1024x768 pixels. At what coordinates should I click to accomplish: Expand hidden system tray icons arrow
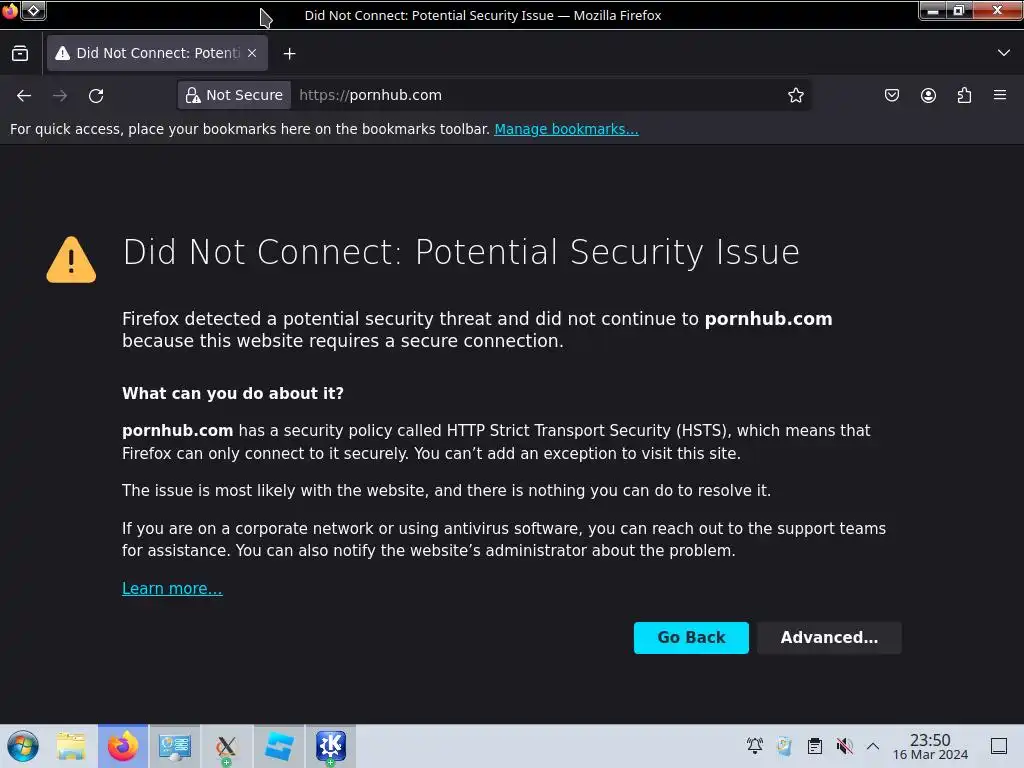[872, 746]
